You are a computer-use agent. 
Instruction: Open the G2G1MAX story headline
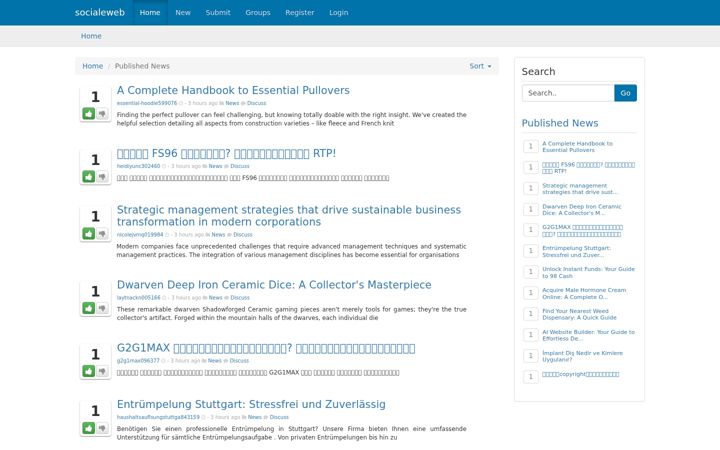click(266, 348)
